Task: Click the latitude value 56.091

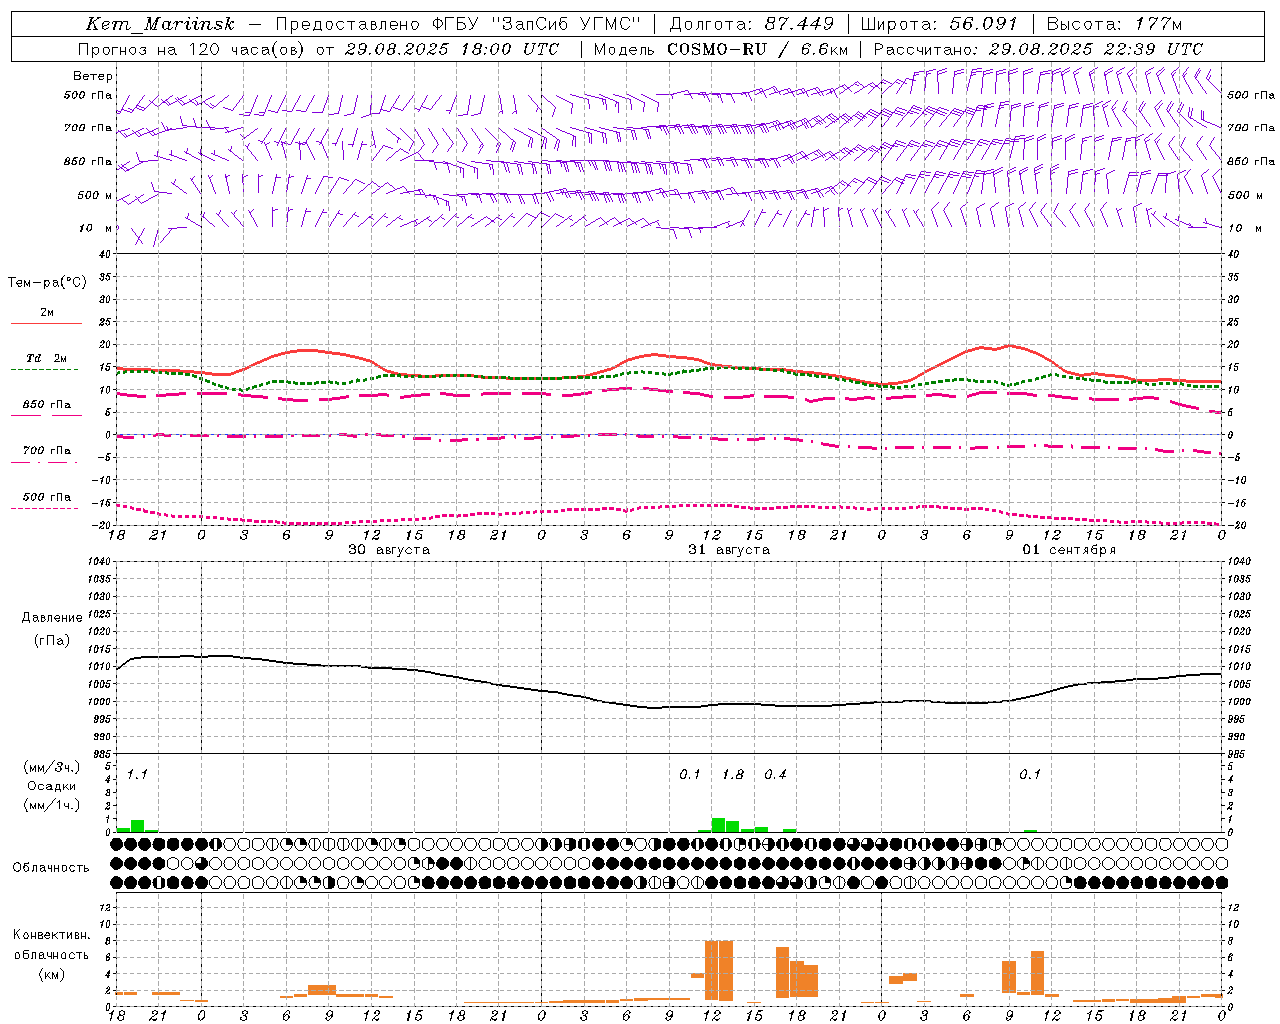Action: coord(983,24)
